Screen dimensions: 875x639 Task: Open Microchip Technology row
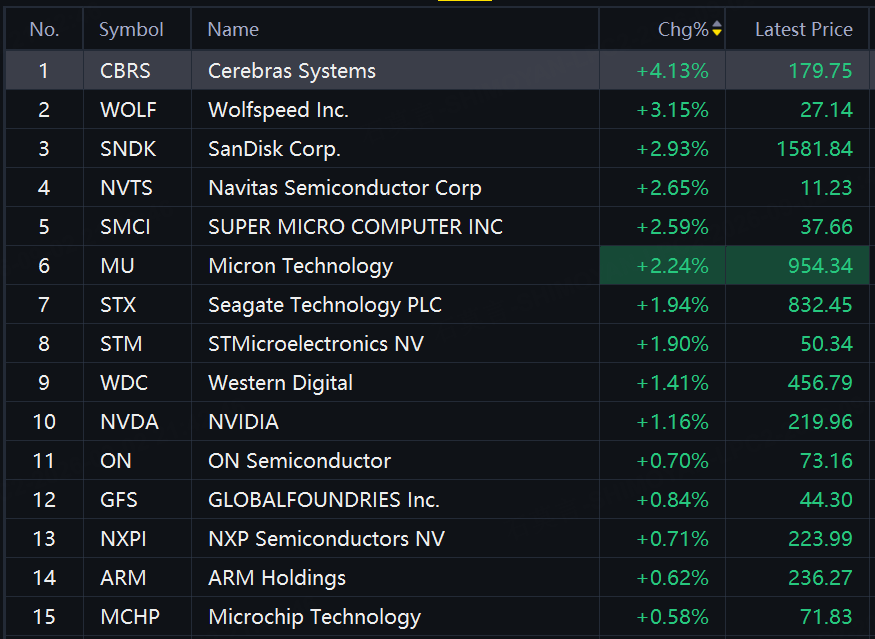438,617
